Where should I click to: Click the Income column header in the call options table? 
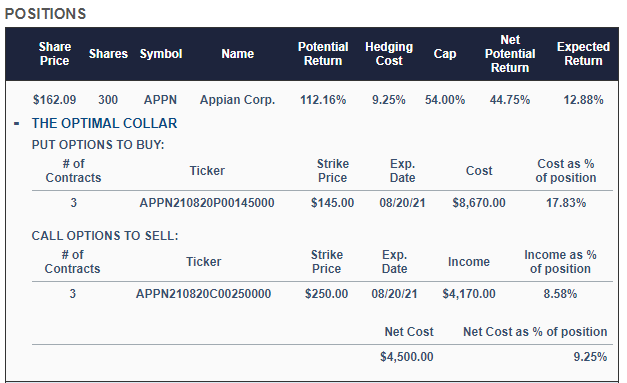[x=469, y=261]
